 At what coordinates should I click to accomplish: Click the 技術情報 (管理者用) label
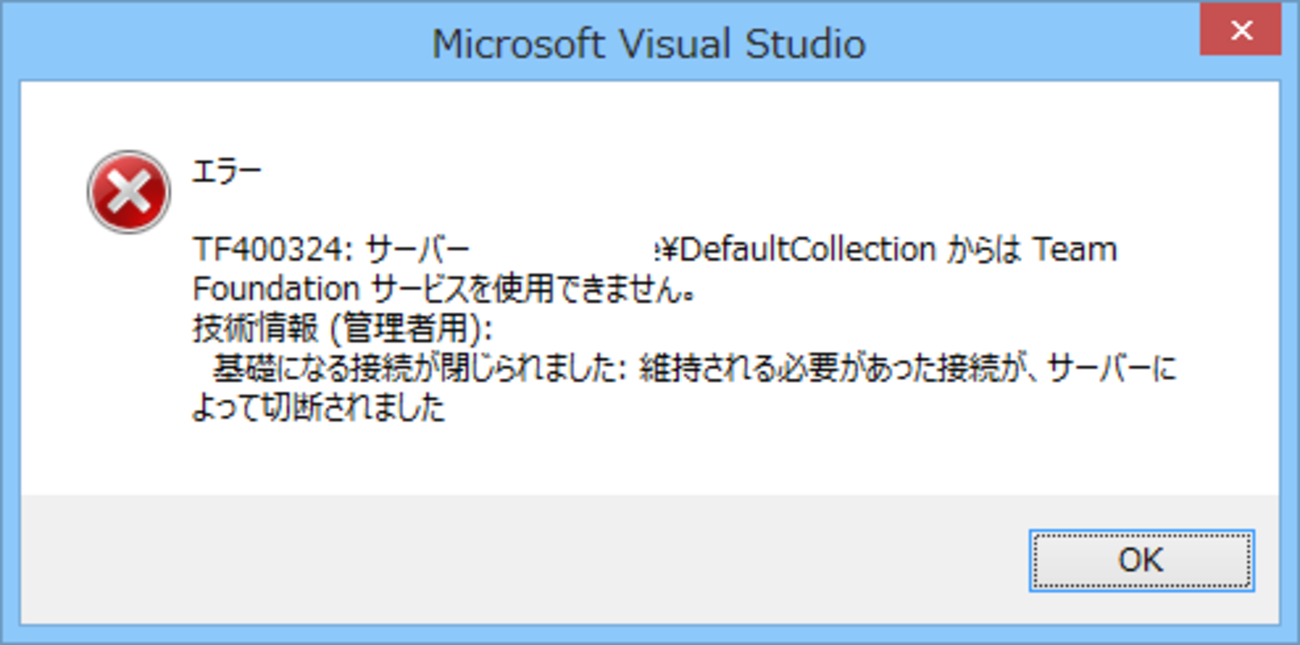click(342, 329)
